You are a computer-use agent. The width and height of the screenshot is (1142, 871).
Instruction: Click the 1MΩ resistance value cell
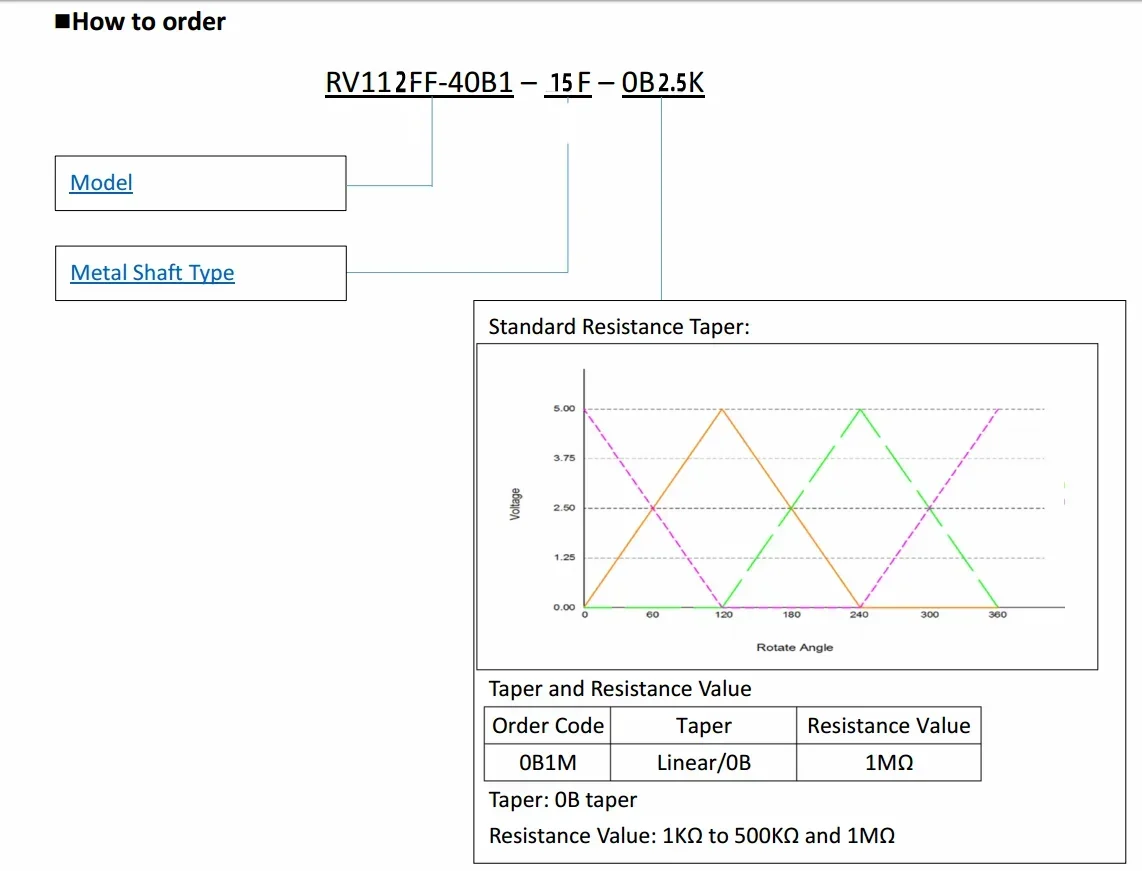(x=888, y=763)
